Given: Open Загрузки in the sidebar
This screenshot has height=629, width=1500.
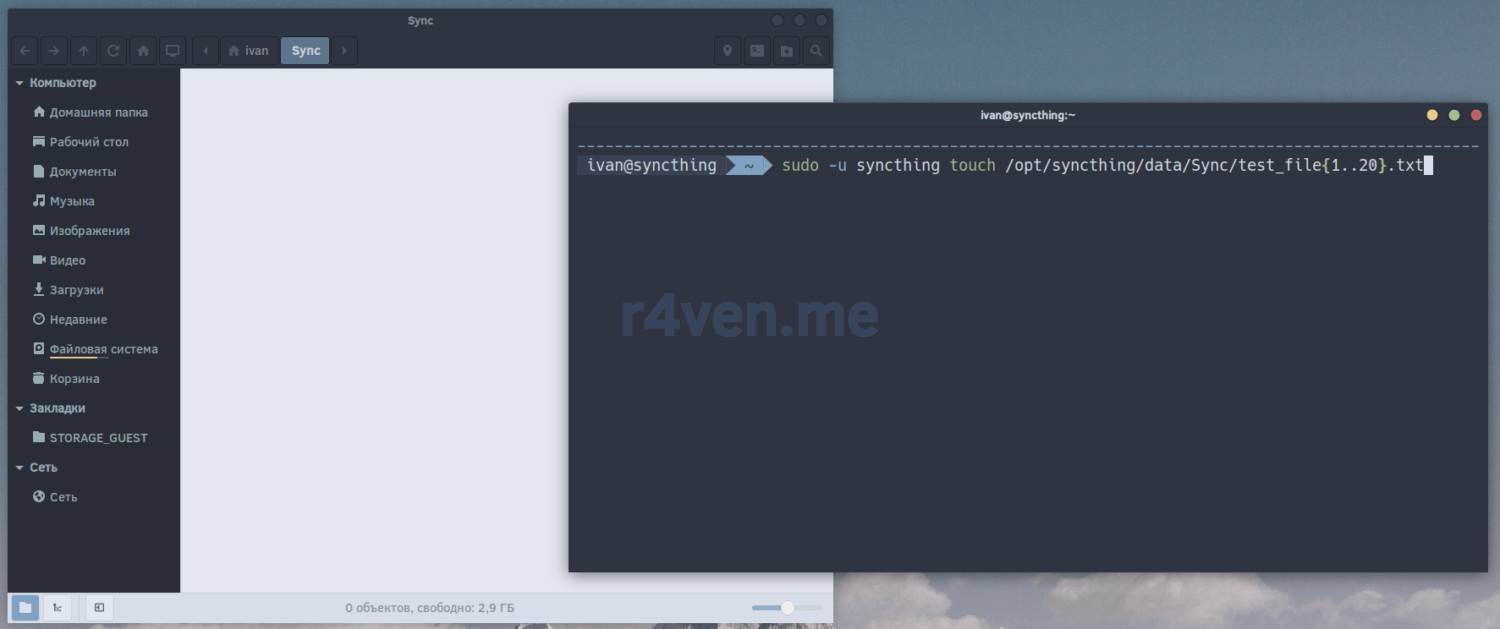Looking at the screenshot, I should click(76, 290).
